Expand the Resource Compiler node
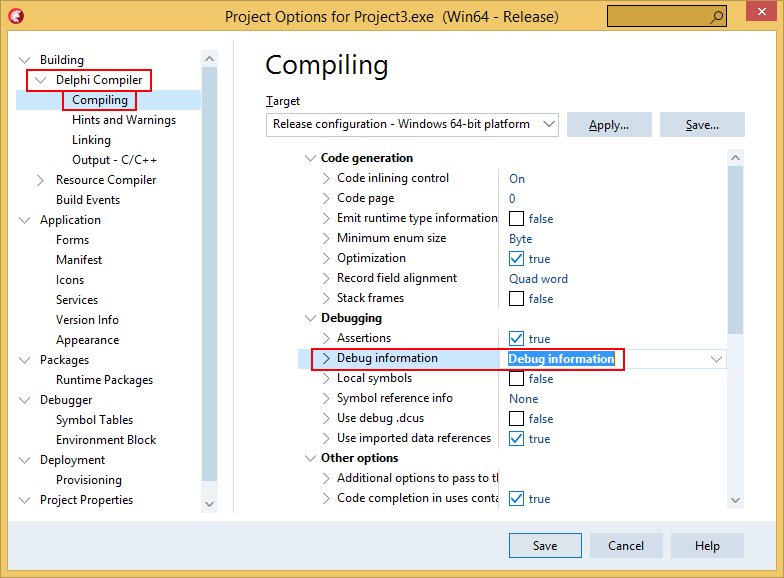Image resolution: width=784 pixels, height=578 pixels. pyautogui.click(x=40, y=180)
